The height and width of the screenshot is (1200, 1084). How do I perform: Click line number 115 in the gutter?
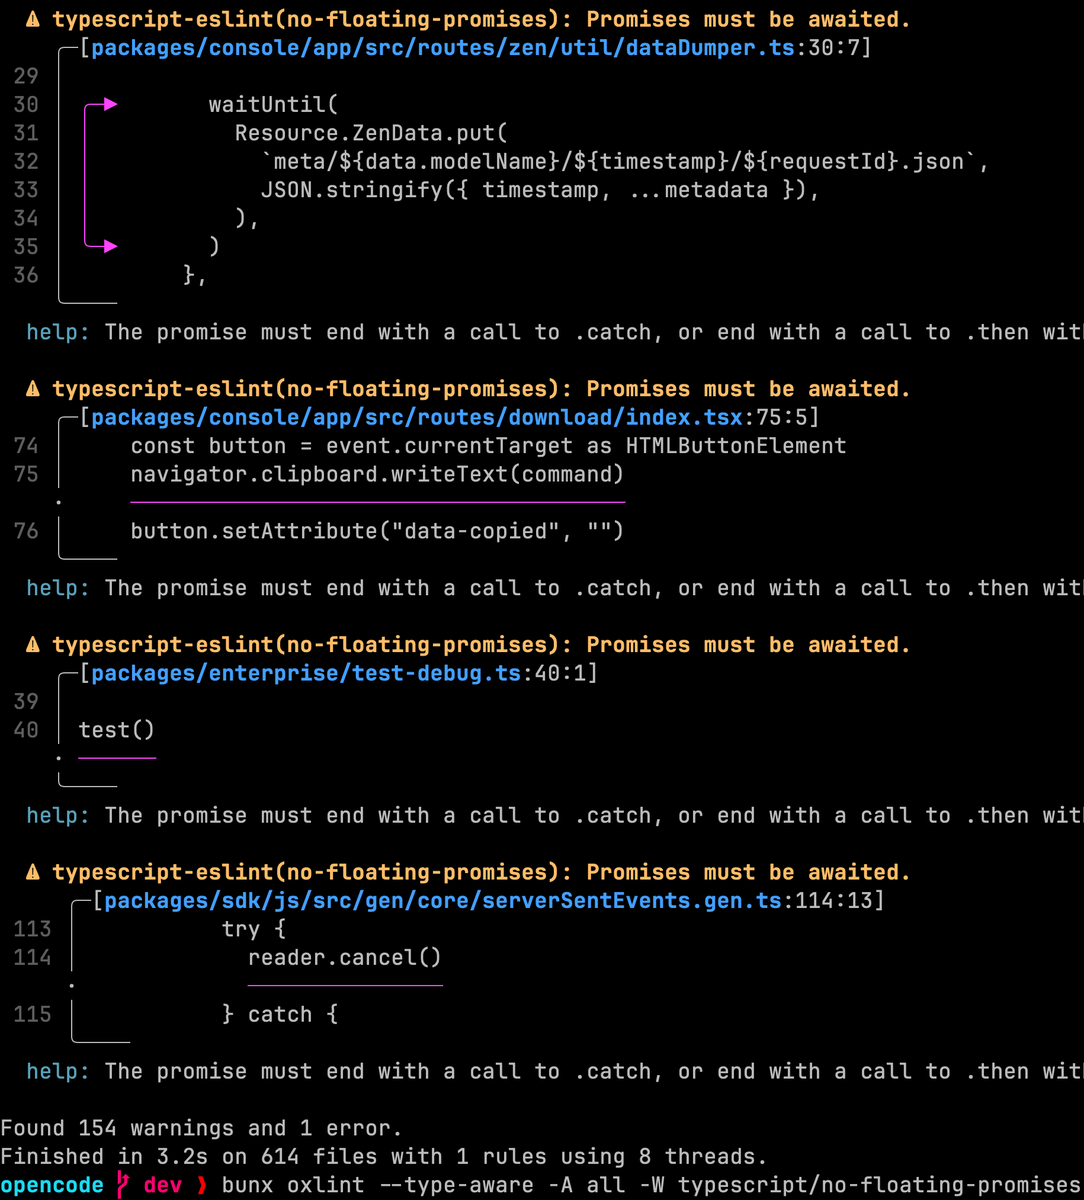32,1015
